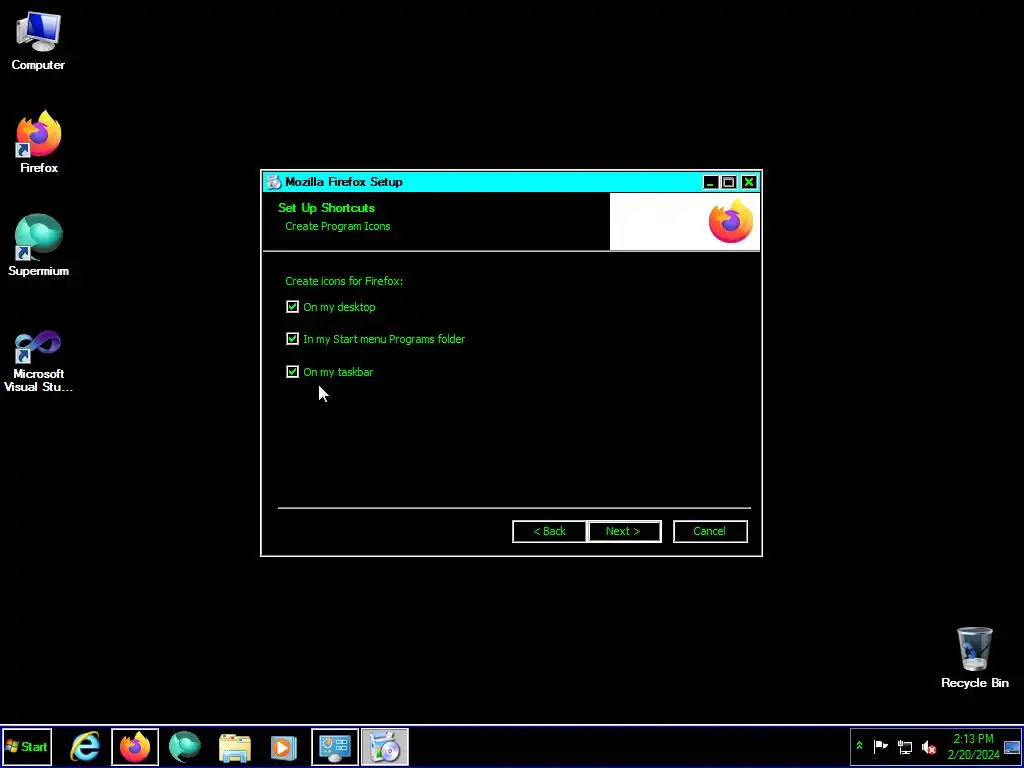Open the Recycle Bin icon
This screenshot has width=1024, height=768.
[x=974, y=658]
